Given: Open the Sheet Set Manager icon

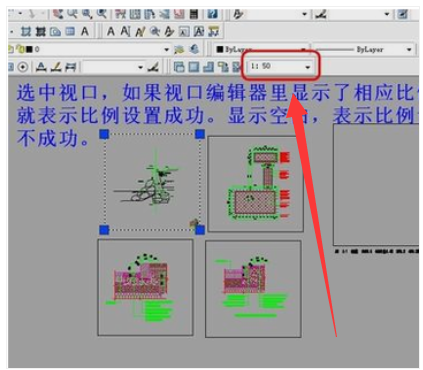Looking at the screenshot, I should pos(164,14).
